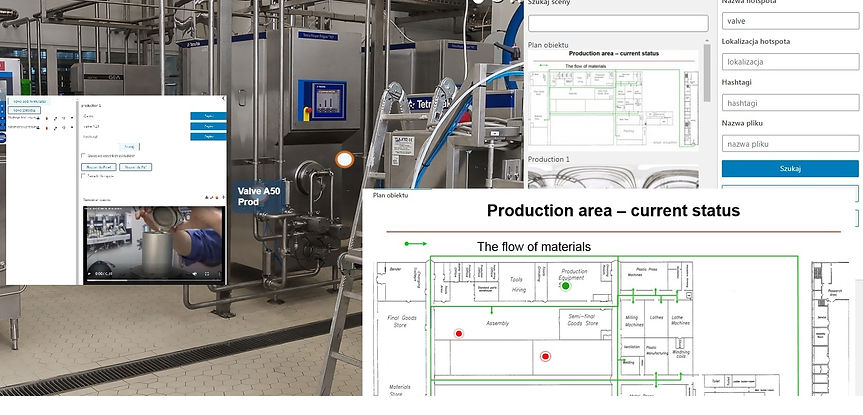The image size is (863, 415).
Task: Click 'The flow of materials' legend text
Action: click(534, 247)
